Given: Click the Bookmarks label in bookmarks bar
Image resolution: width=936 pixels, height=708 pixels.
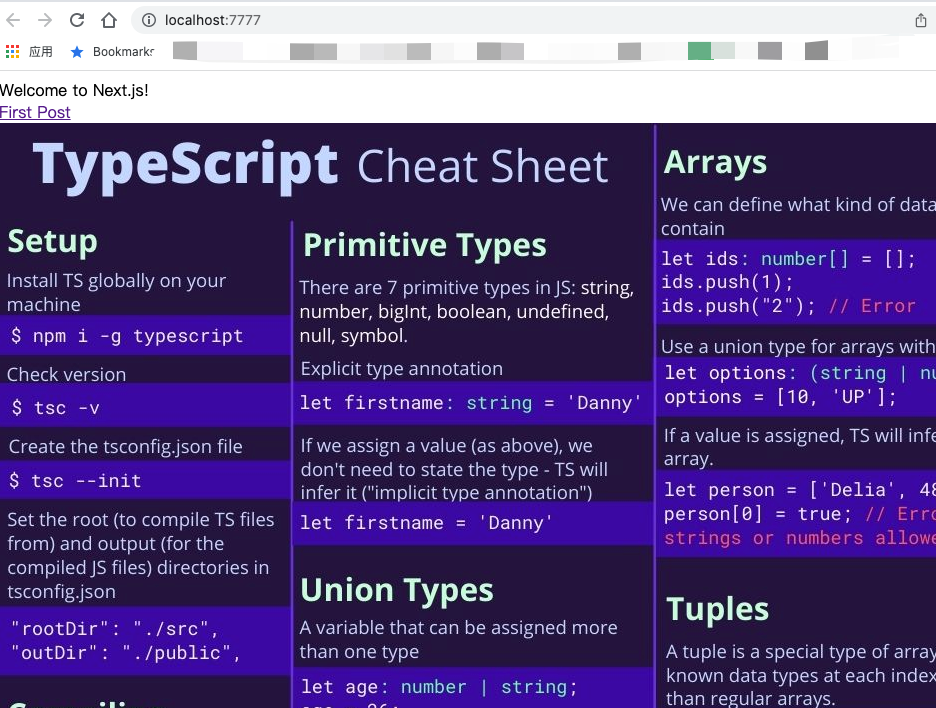Looking at the screenshot, I should 123,52.
